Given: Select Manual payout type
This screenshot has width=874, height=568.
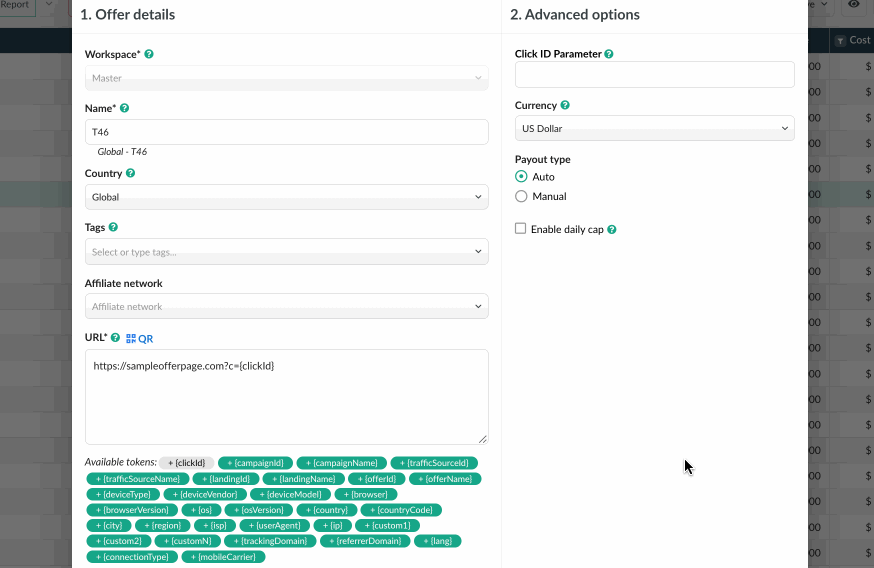Looking at the screenshot, I should [x=521, y=196].
